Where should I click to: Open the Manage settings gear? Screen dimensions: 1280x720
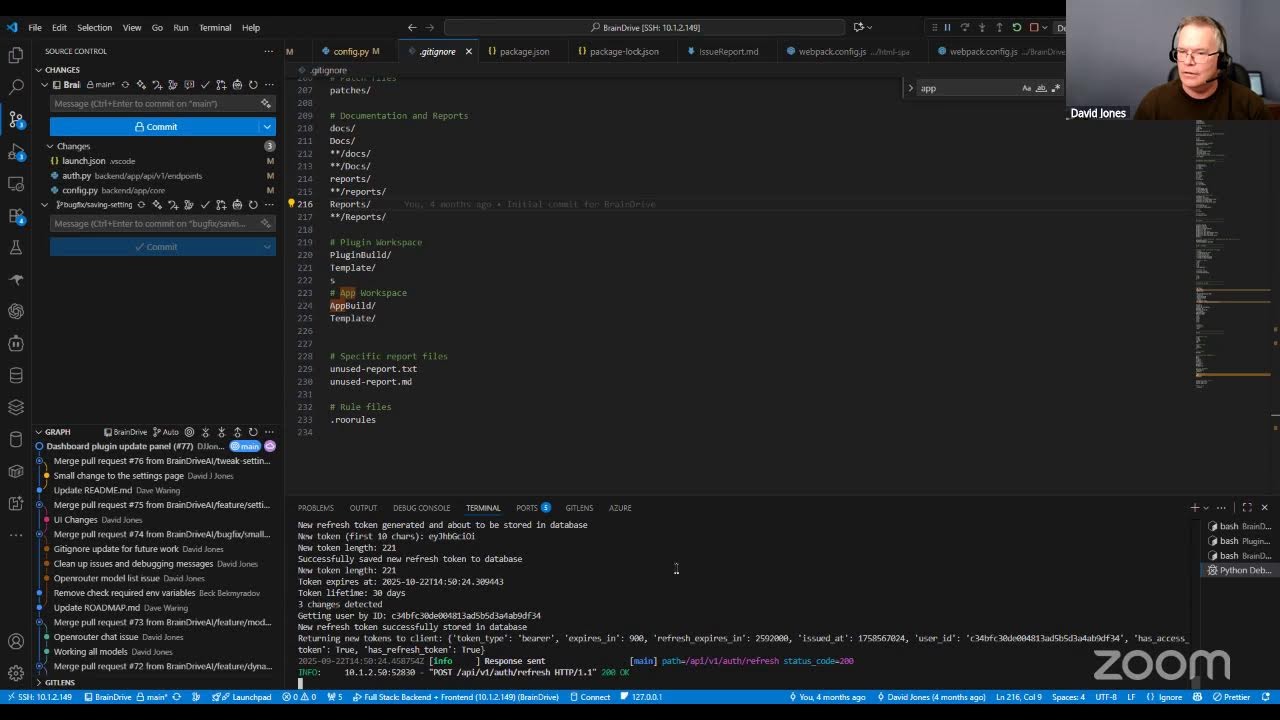click(x=16, y=673)
